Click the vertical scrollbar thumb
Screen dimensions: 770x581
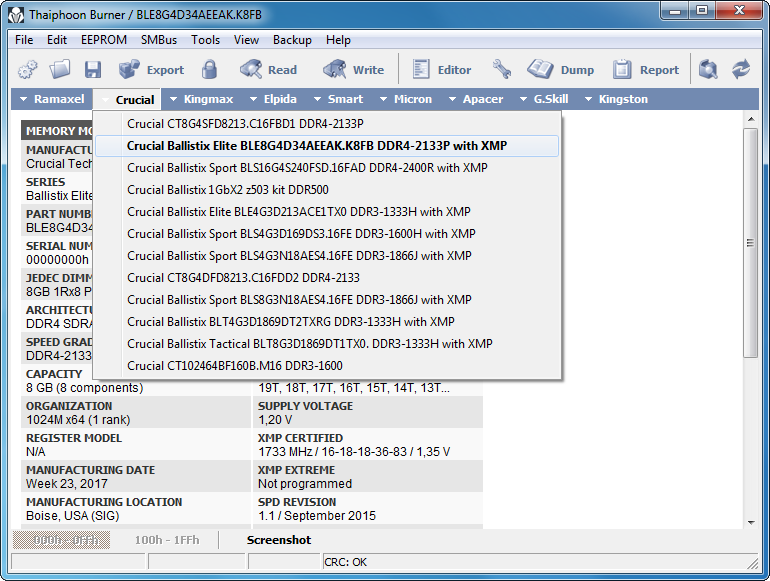coord(750,243)
